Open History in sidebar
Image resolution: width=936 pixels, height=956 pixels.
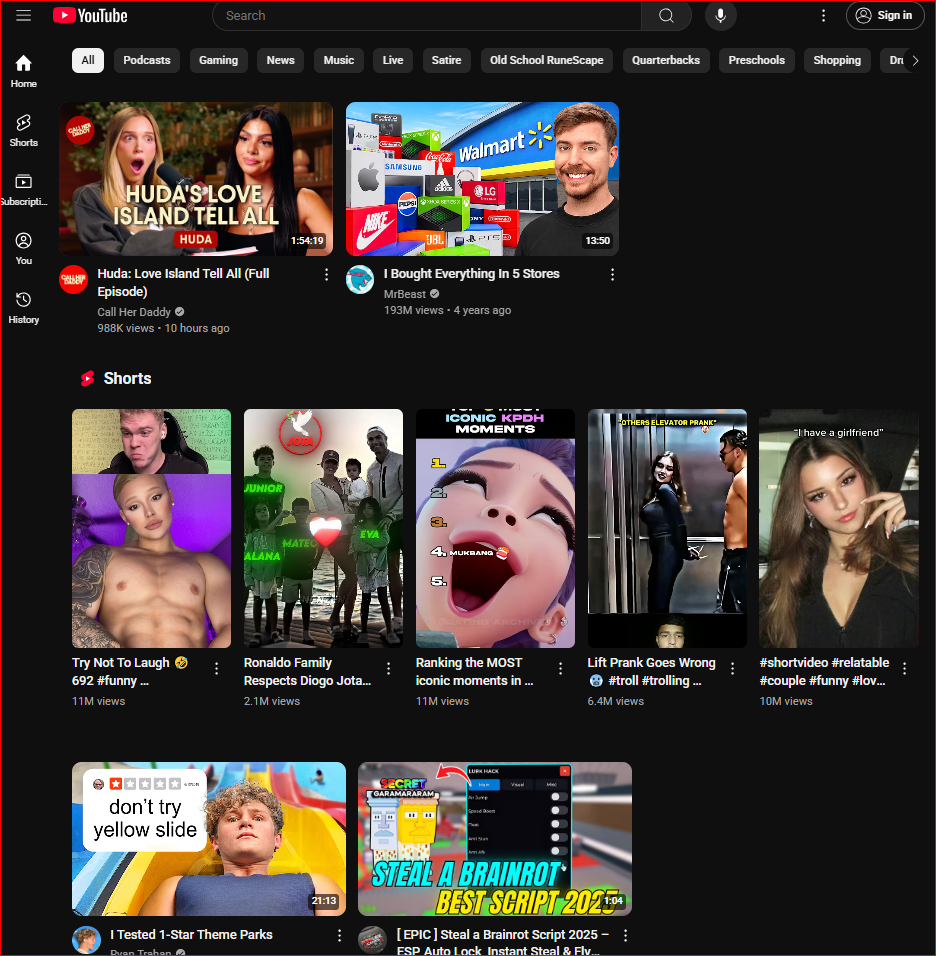23,308
